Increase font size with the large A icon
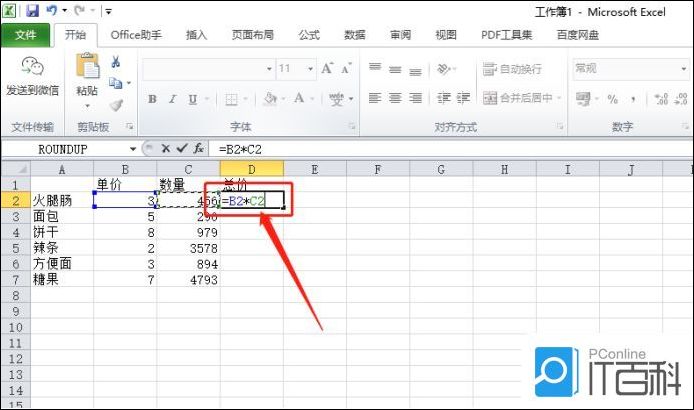The width and height of the screenshot is (694, 410). 327,68
